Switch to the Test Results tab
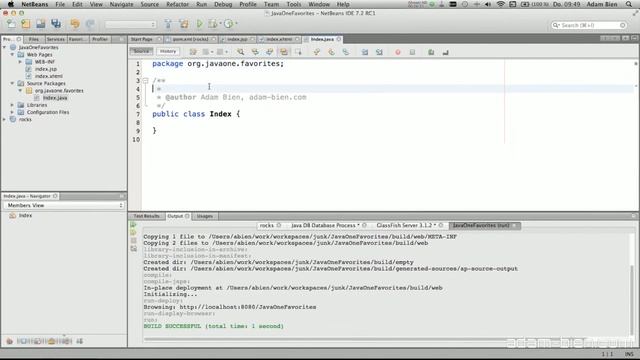This screenshot has width=640, height=360. pos(147,216)
